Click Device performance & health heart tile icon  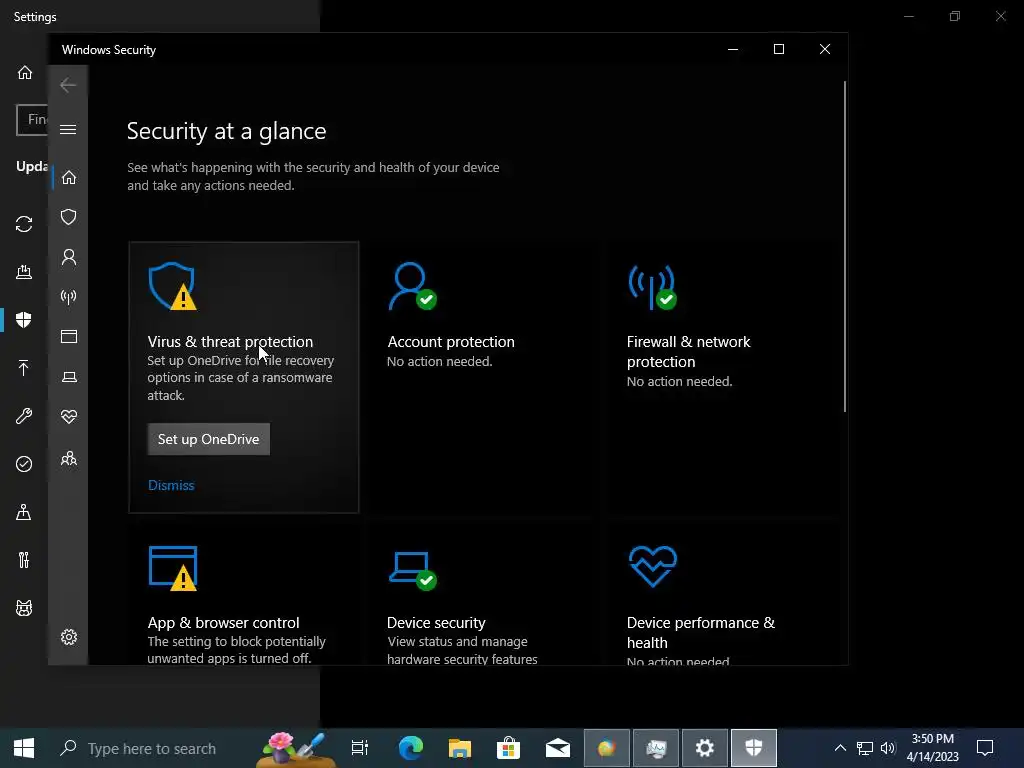click(x=652, y=566)
